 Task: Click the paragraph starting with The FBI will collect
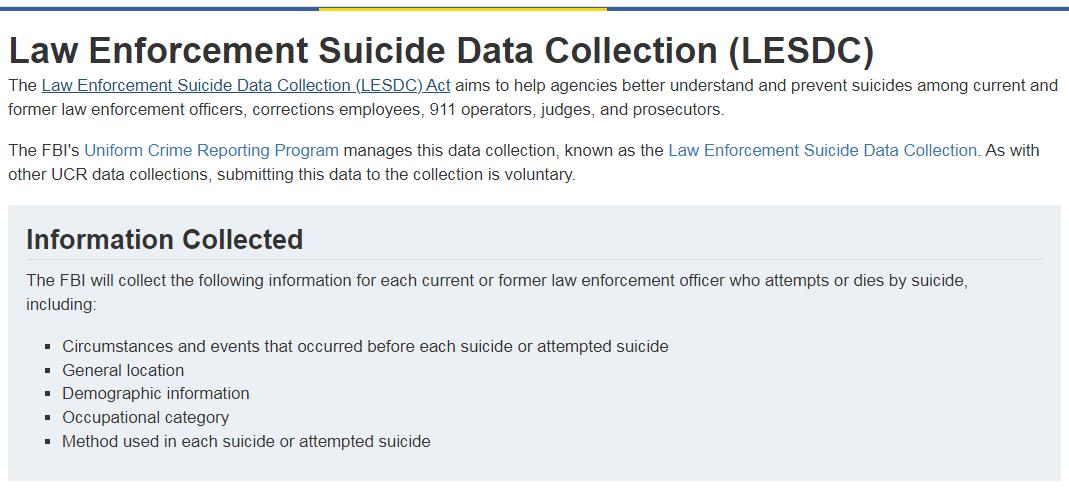pos(497,292)
